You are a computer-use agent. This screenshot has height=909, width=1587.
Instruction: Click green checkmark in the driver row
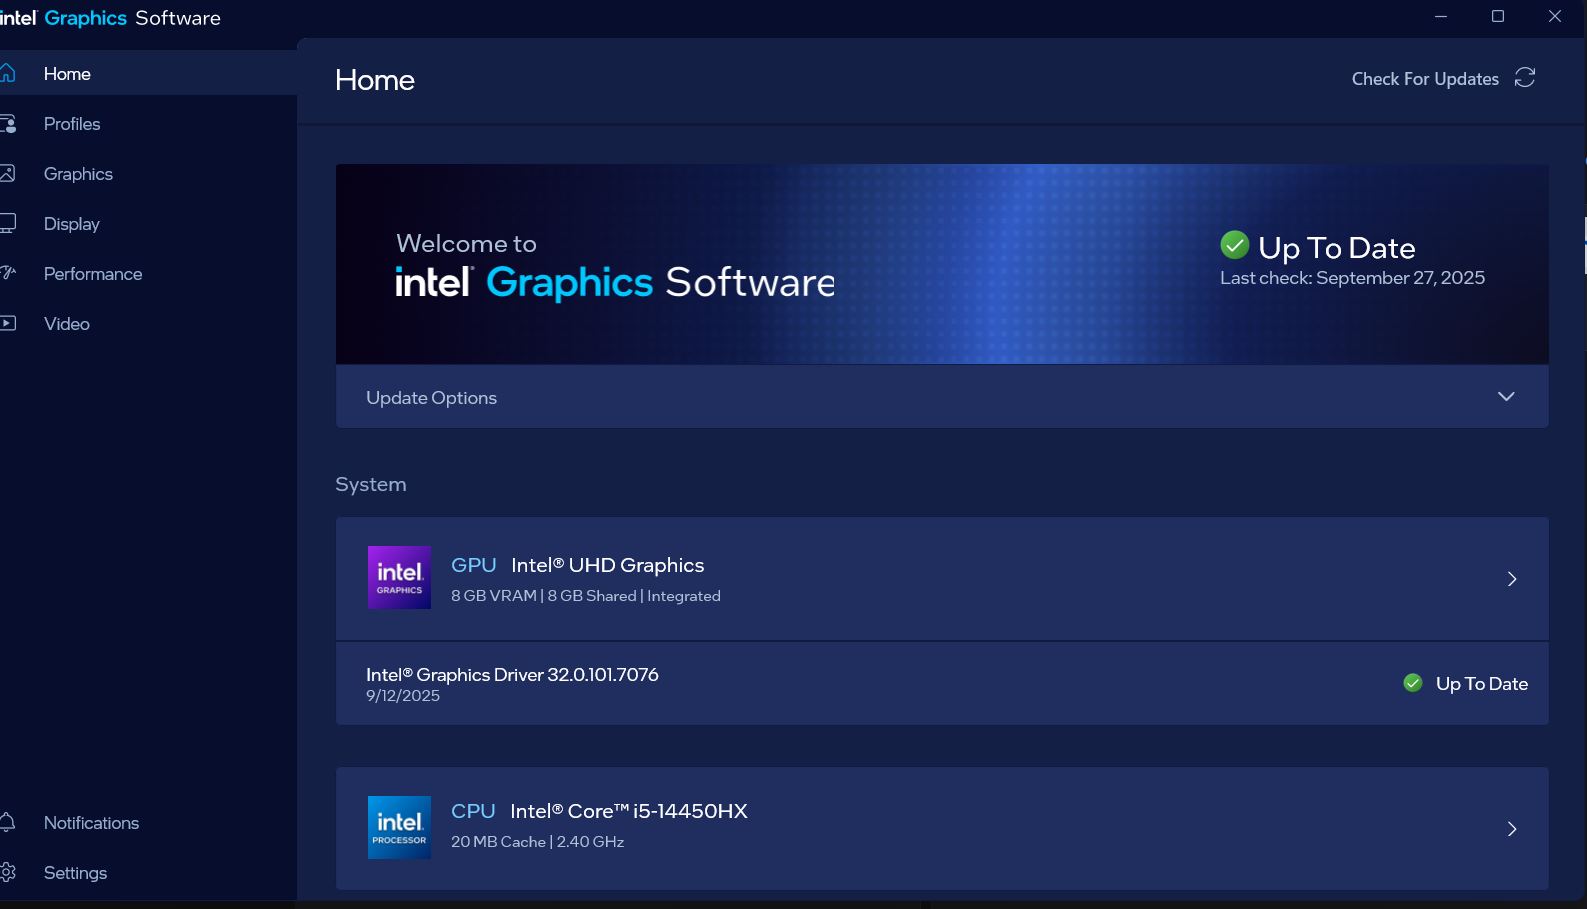pyautogui.click(x=1413, y=683)
